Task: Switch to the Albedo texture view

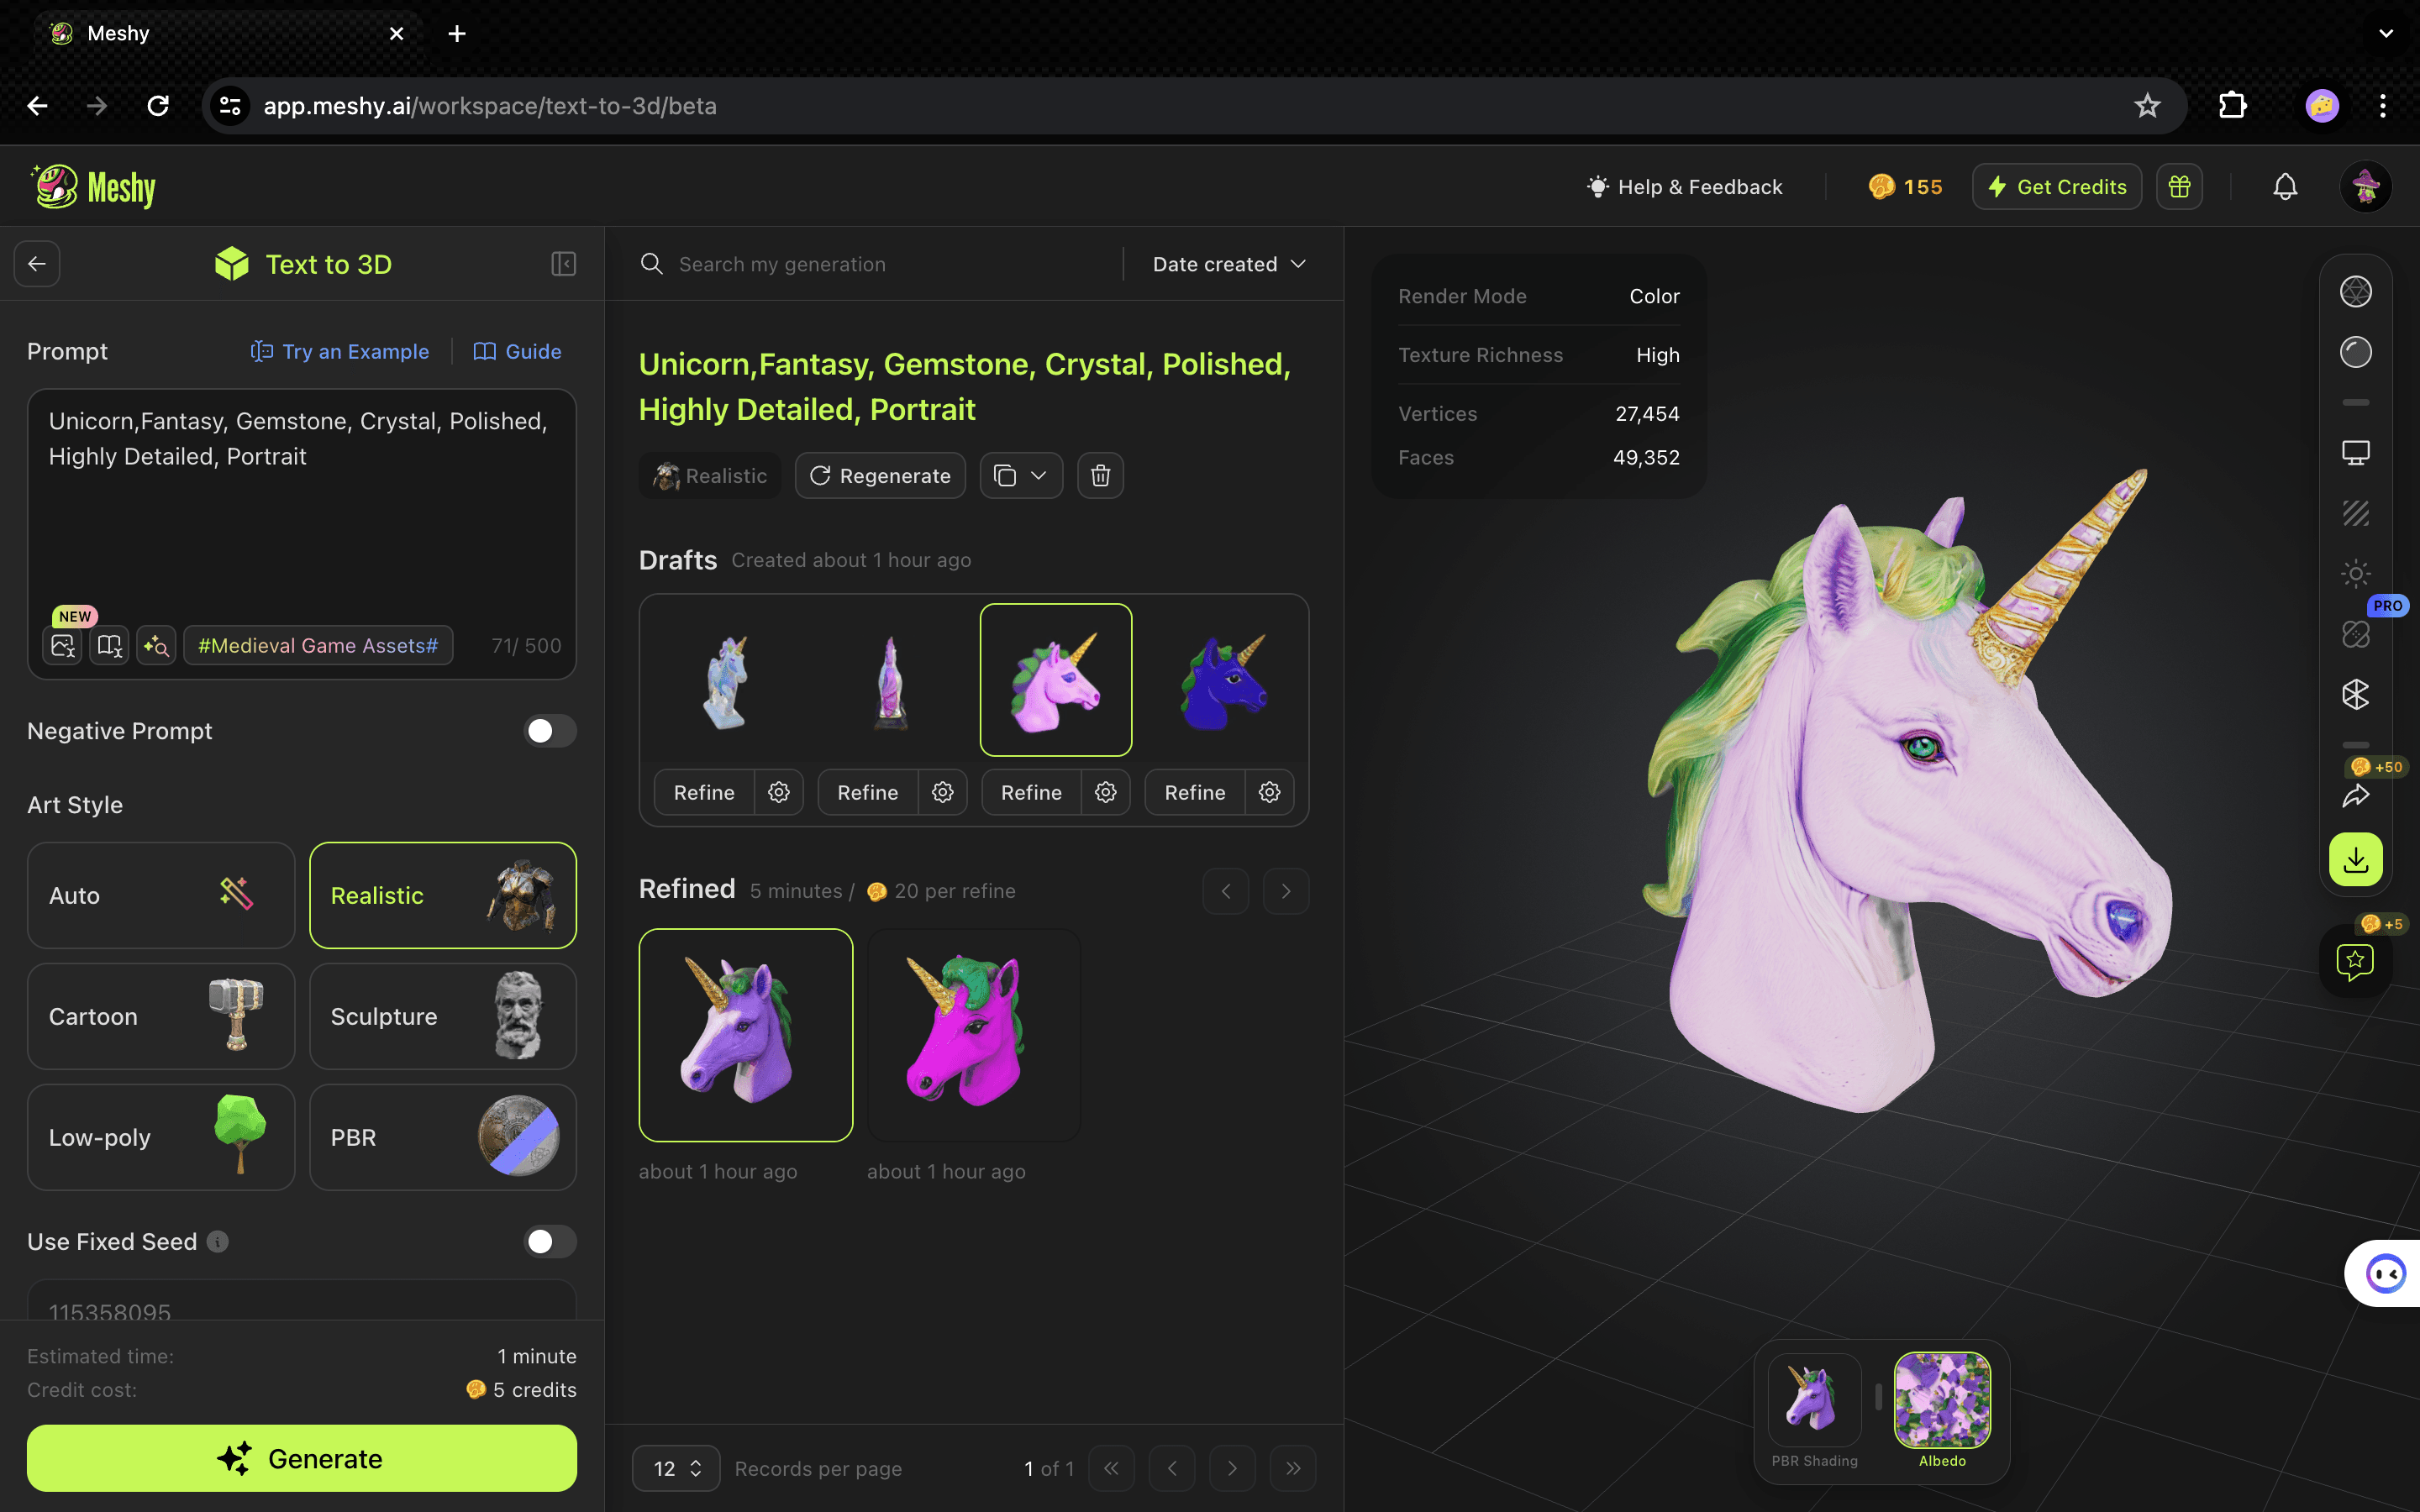Action: tap(1941, 1402)
